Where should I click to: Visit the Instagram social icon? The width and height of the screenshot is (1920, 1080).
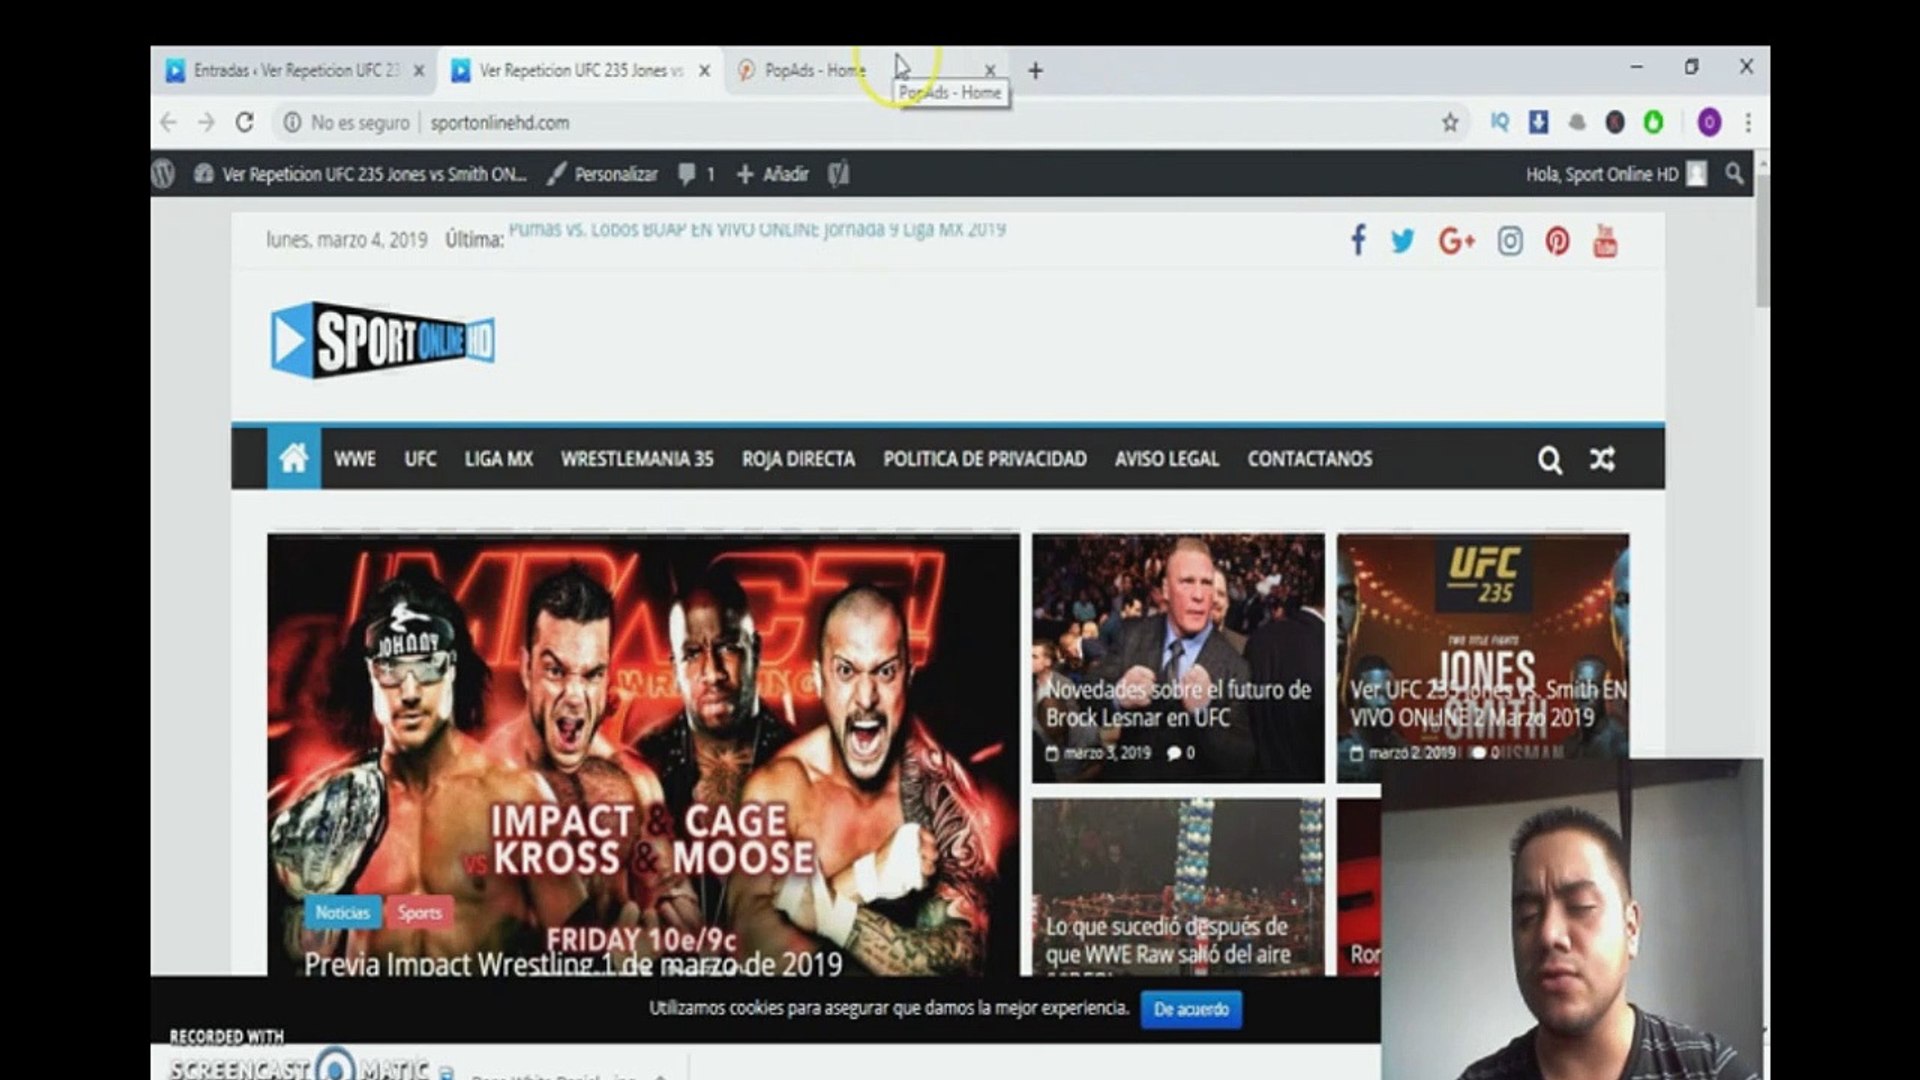click(1510, 241)
